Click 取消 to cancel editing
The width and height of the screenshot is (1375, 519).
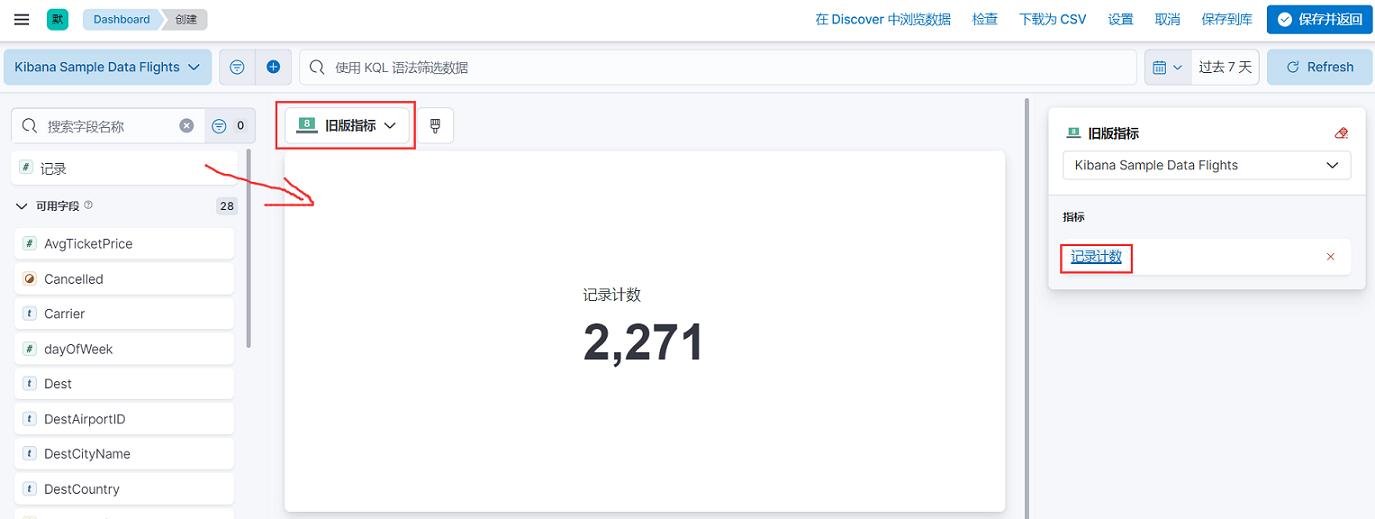coord(1167,19)
